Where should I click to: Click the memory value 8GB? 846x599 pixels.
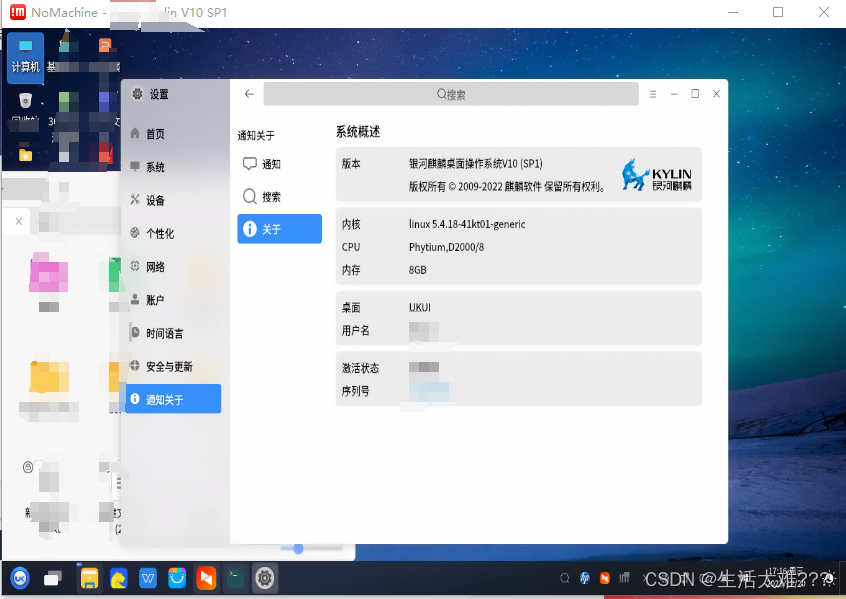point(418,270)
